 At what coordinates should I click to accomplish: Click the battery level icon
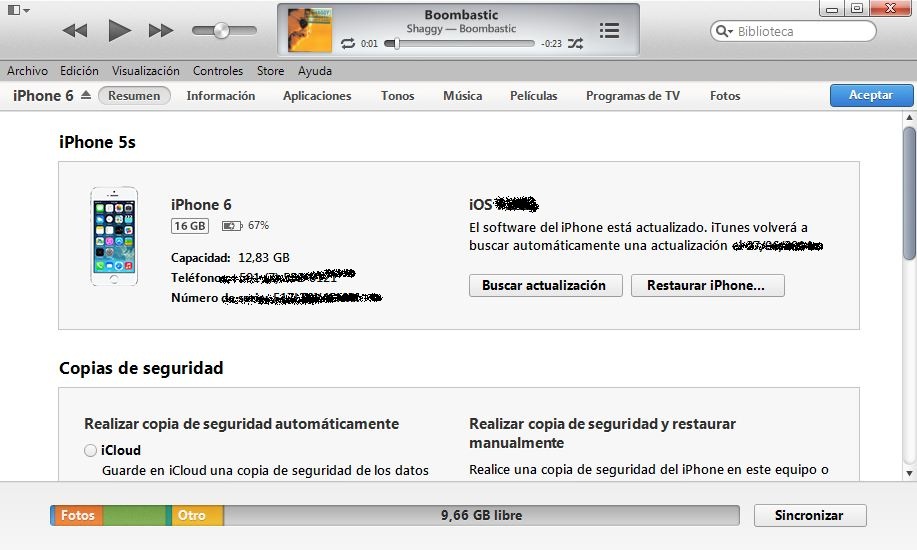coord(232,226)
